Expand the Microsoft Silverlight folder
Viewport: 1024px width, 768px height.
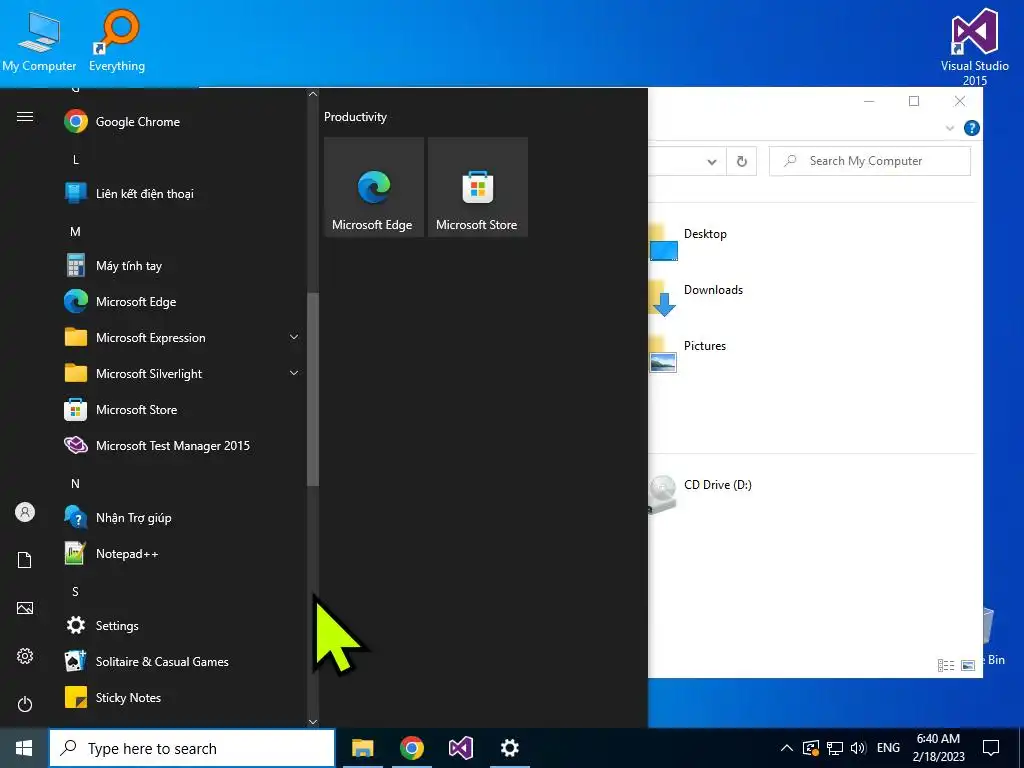tap(294, 373)
